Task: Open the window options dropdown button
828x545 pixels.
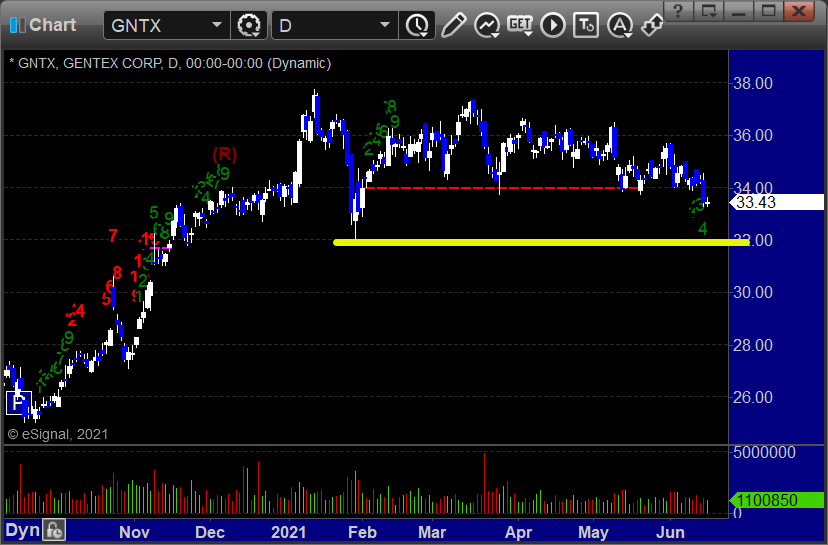Action: (x=708, y=11)
